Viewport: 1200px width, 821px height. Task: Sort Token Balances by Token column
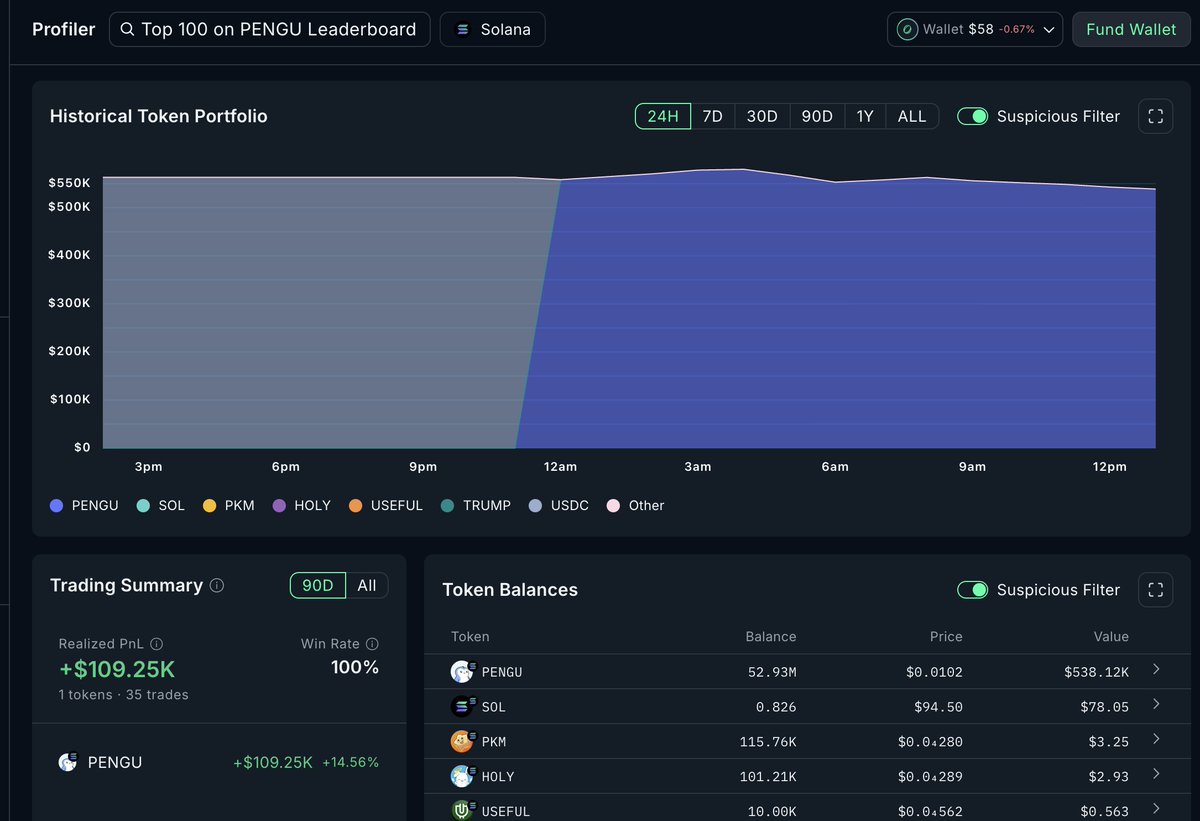point(470,637)
